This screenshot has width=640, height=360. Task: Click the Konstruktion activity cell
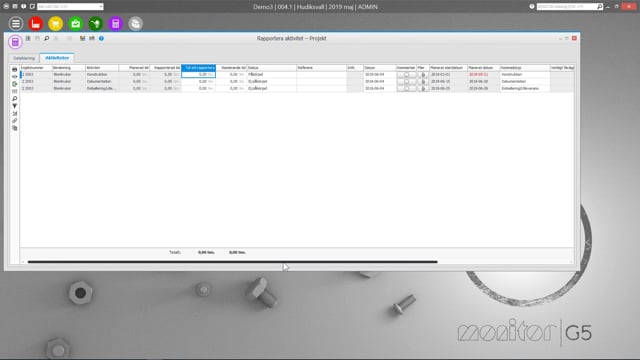coord(102,75)
